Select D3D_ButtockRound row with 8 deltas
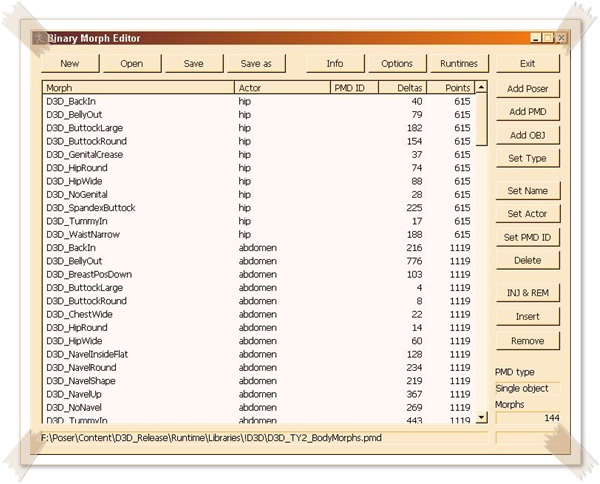Screen dimensions: 600x484 tap(259, 301)
